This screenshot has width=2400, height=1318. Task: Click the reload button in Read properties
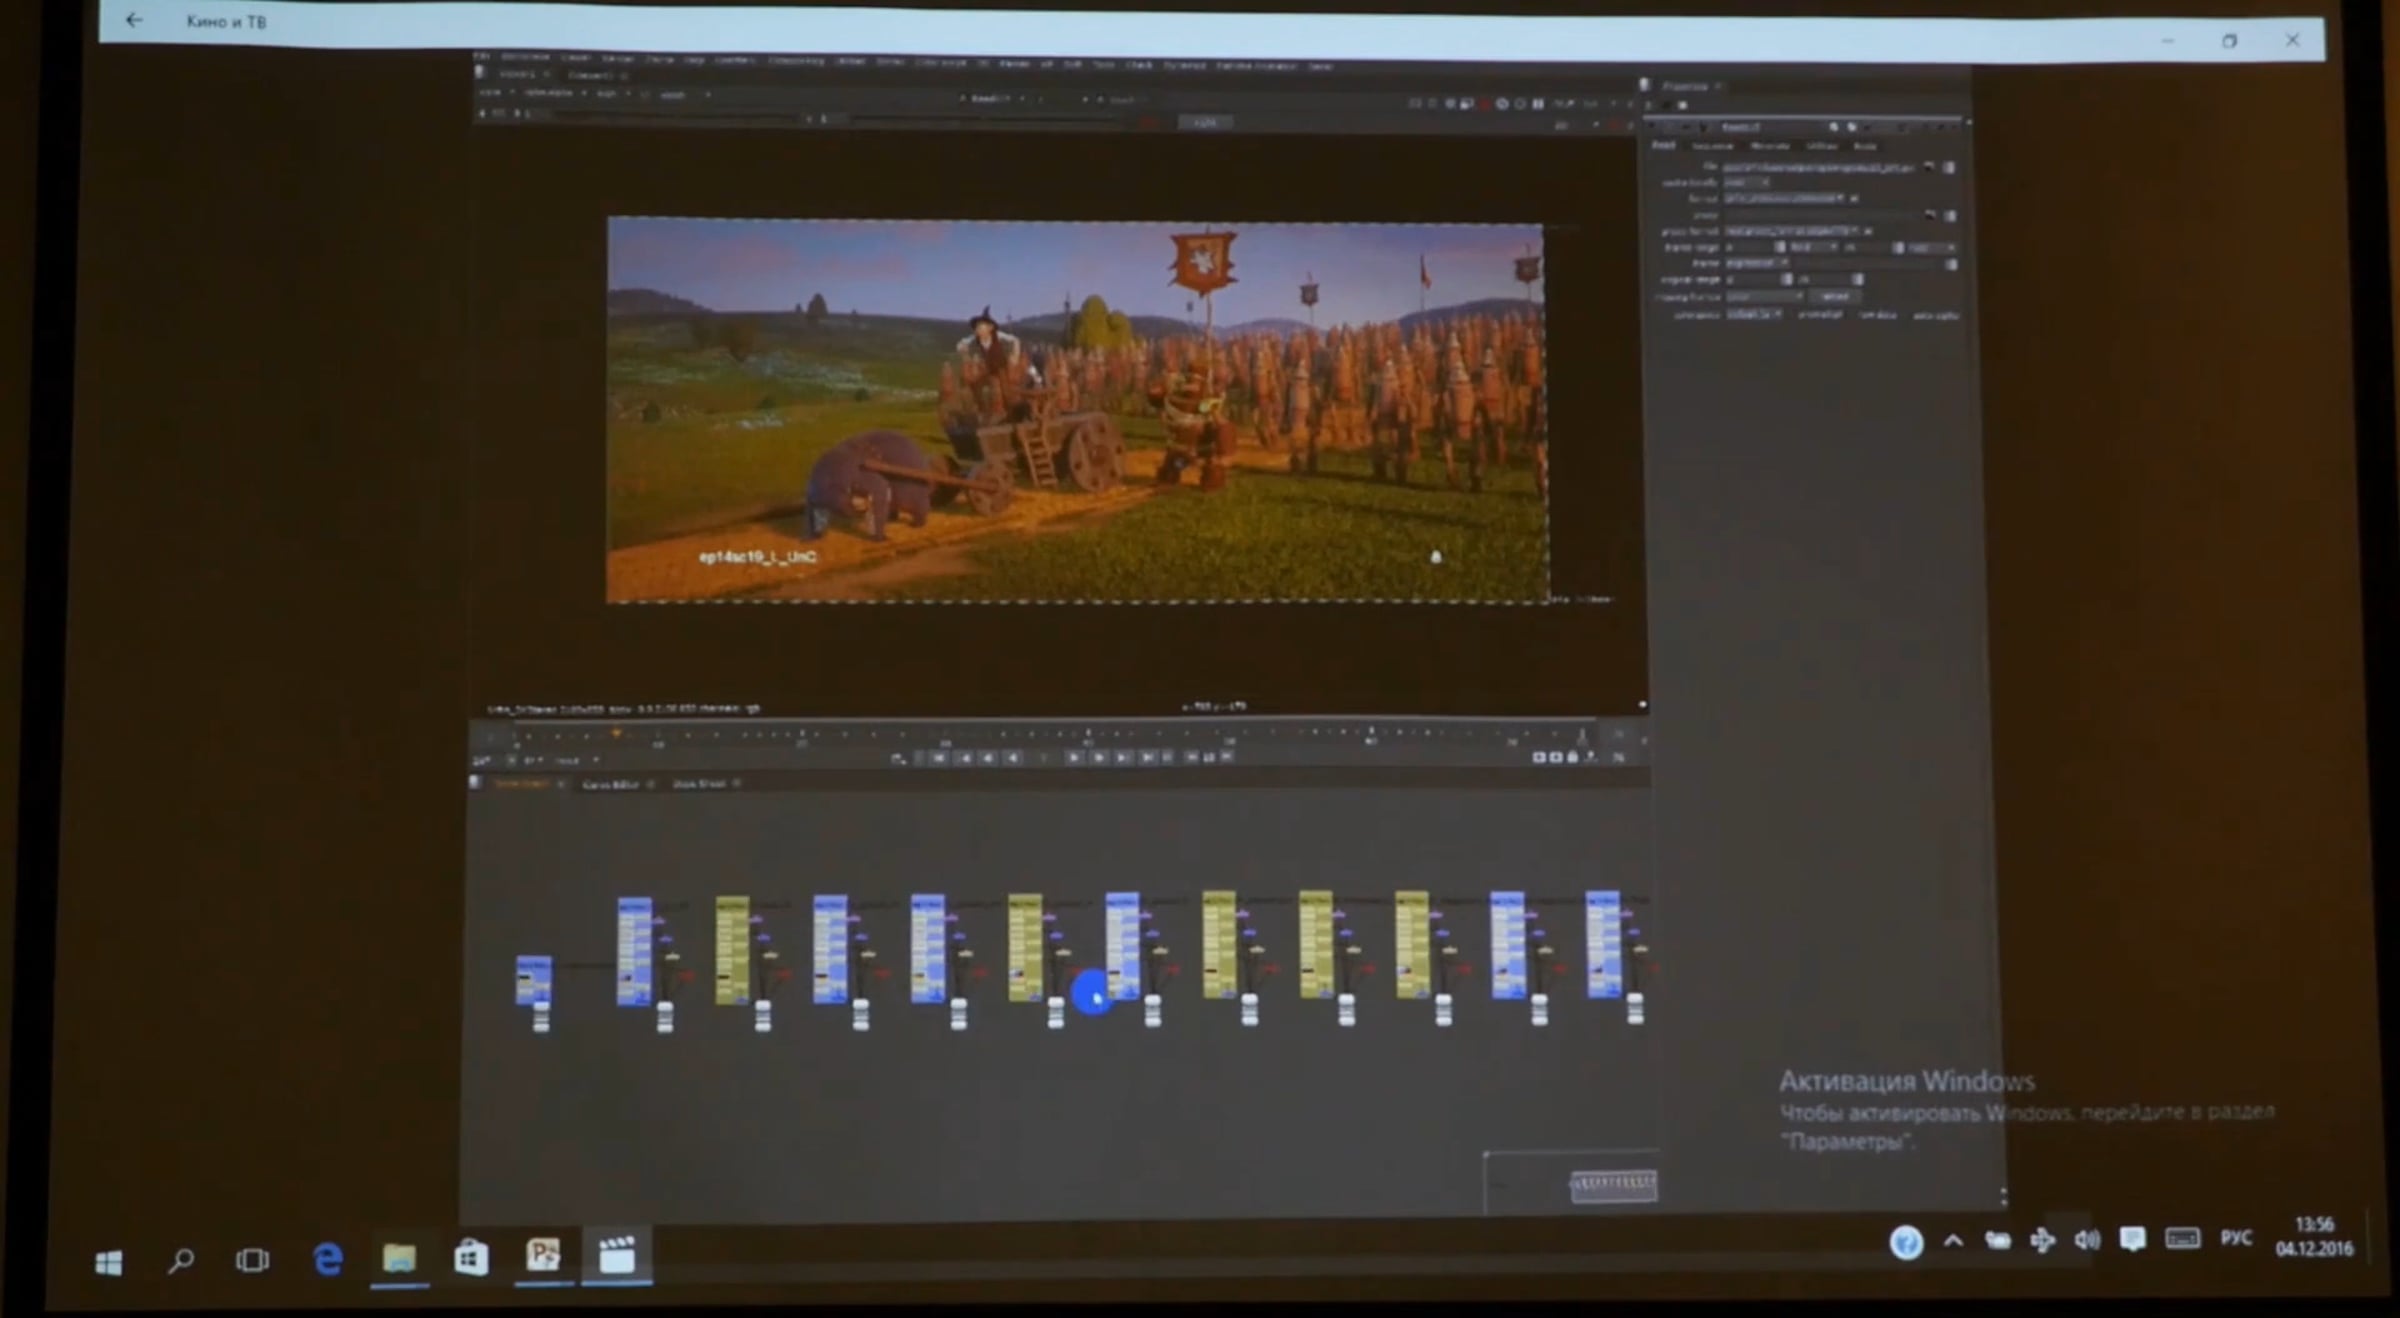click(x=1835, y=297)
